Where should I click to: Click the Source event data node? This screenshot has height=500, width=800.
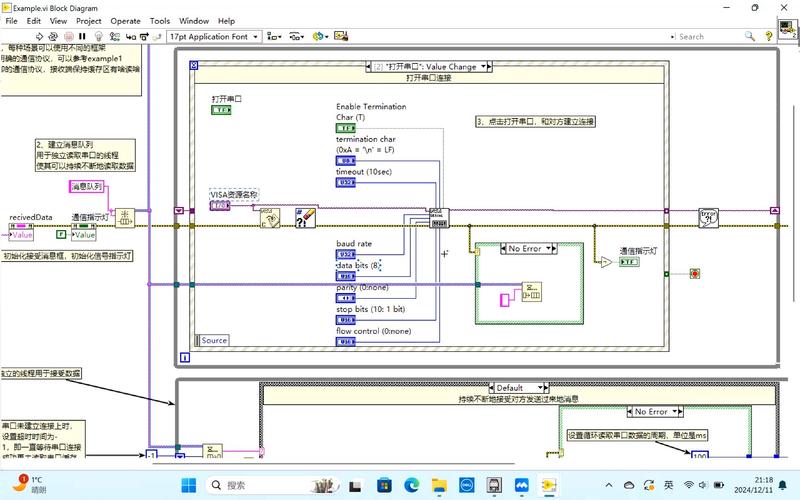[214, 340]
